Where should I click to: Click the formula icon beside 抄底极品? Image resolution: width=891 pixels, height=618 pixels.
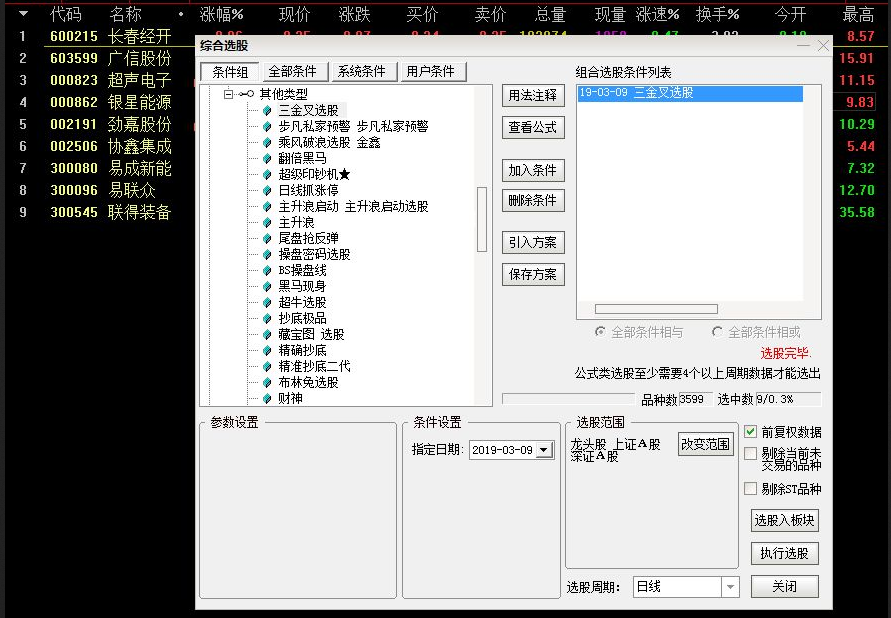(267, 318)
